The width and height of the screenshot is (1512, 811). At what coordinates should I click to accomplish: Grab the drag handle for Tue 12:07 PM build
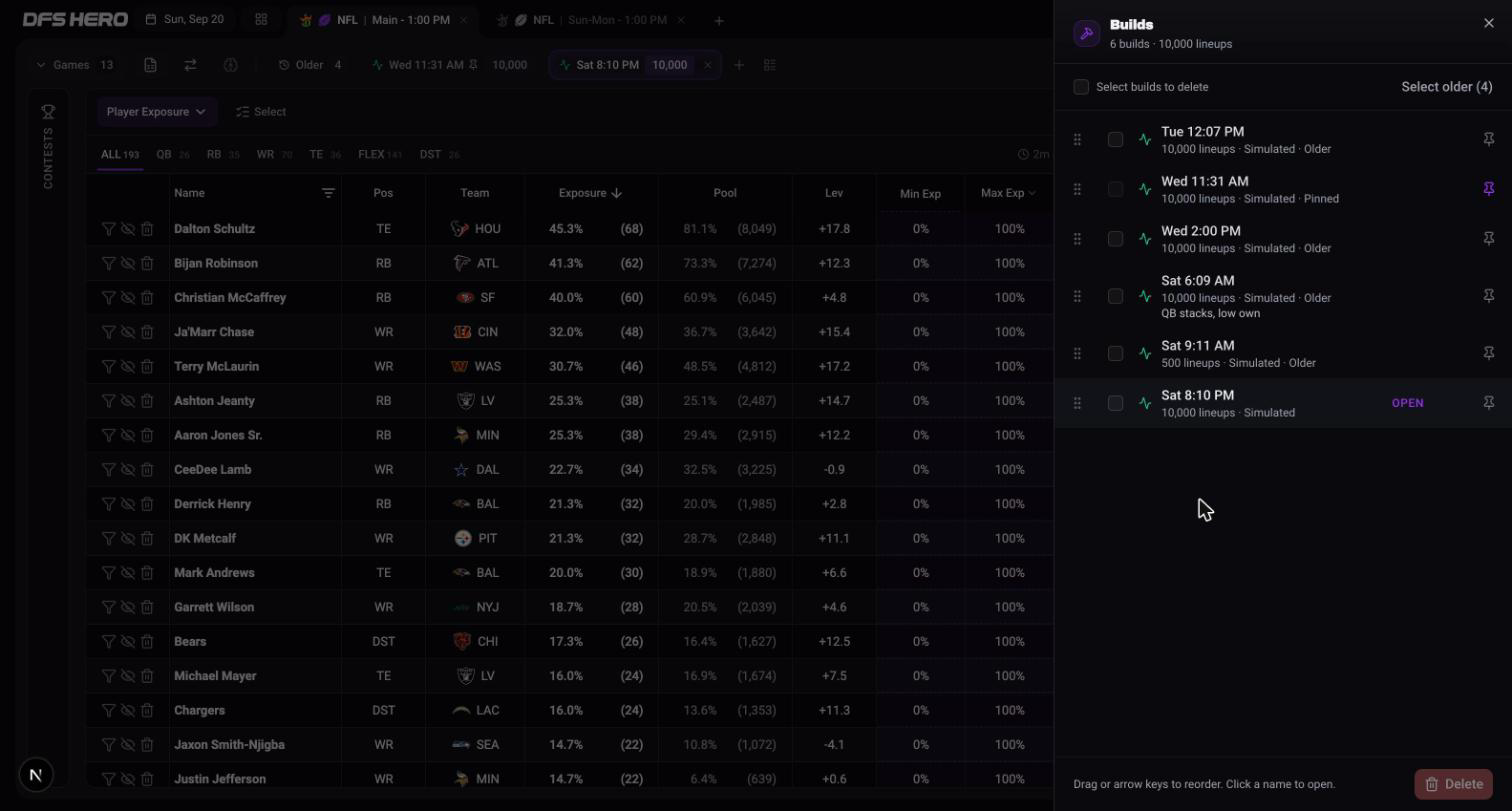click(1077, 140)
